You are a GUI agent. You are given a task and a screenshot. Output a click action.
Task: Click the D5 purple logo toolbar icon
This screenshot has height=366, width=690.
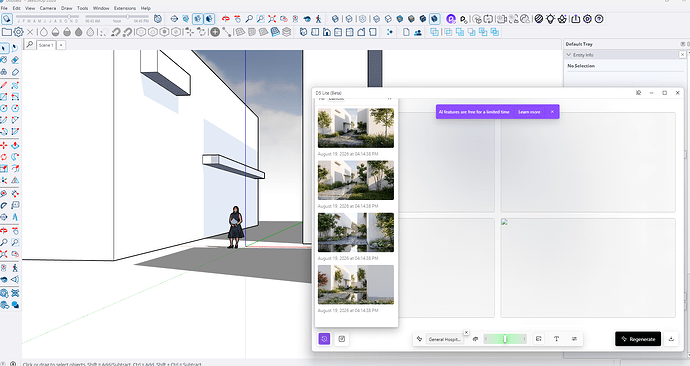pos(451,19)
